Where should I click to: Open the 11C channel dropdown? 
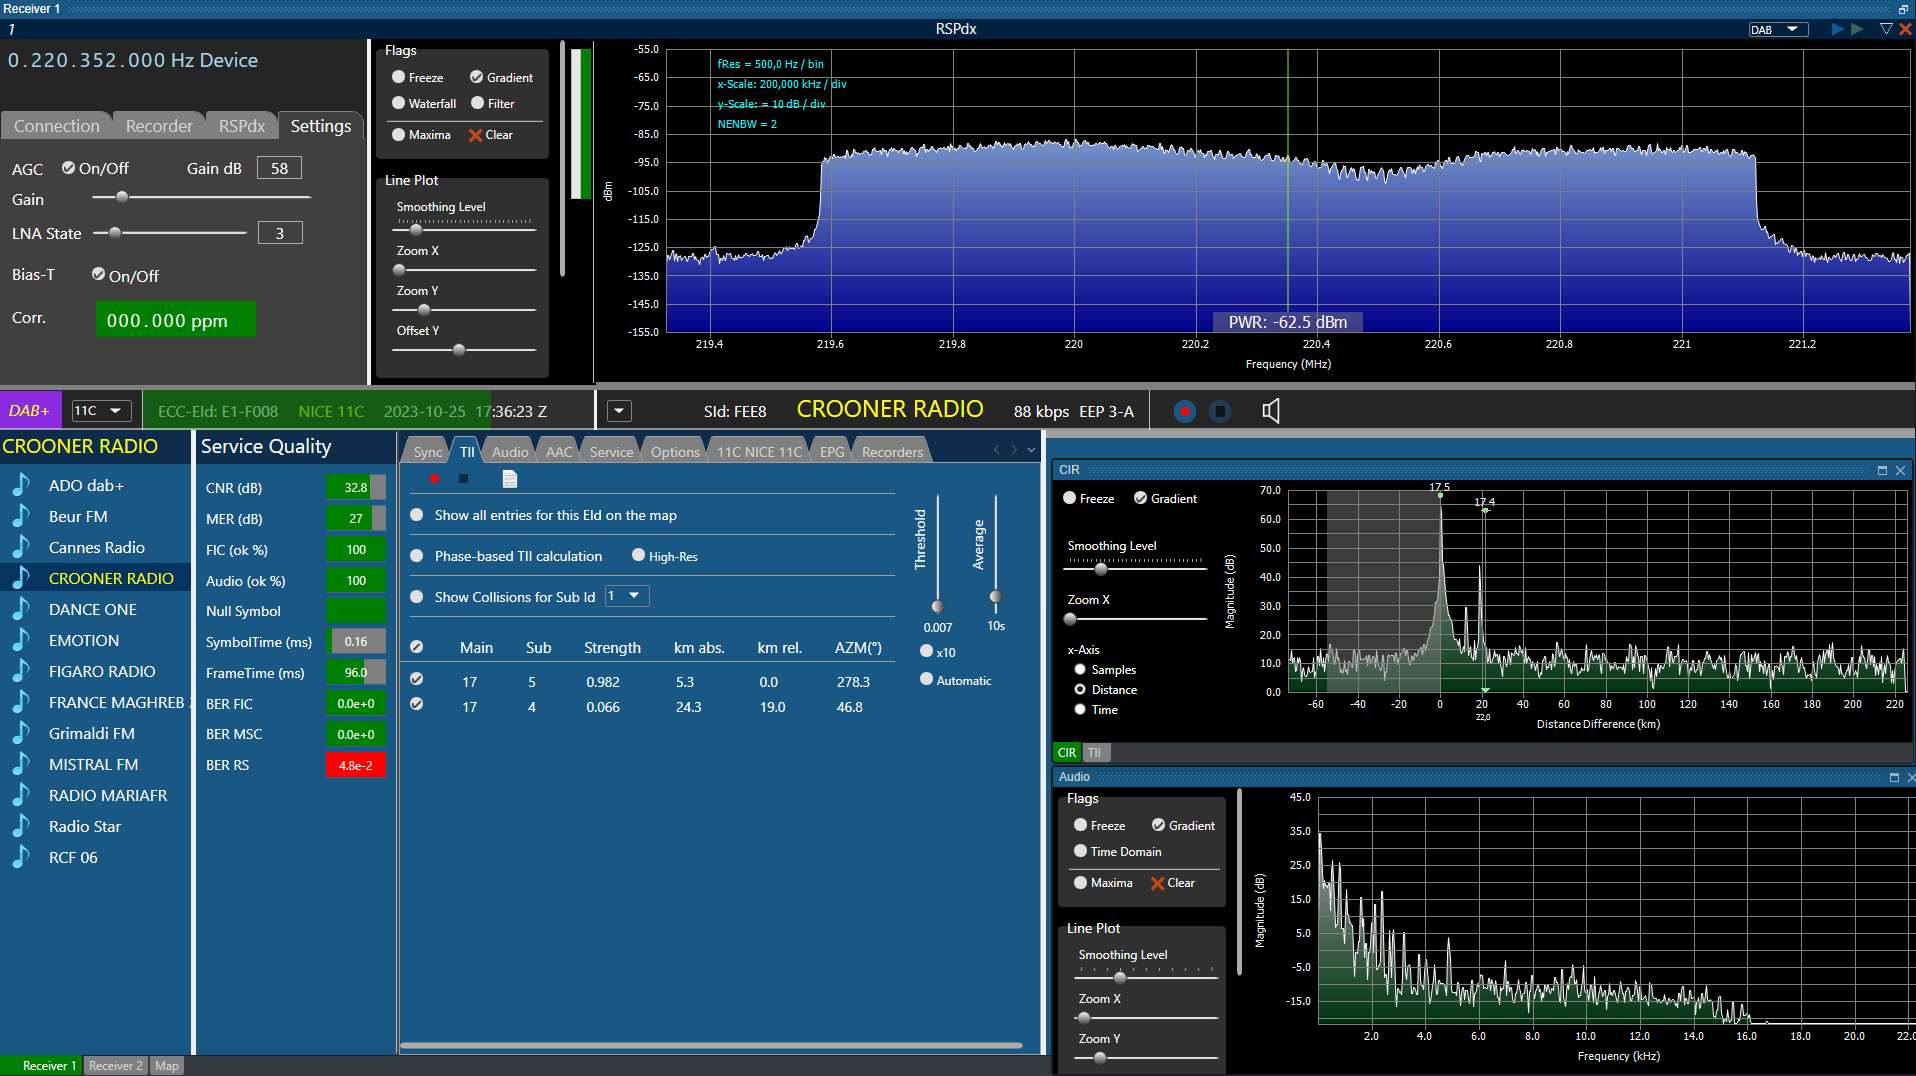(x=102, y=411)
